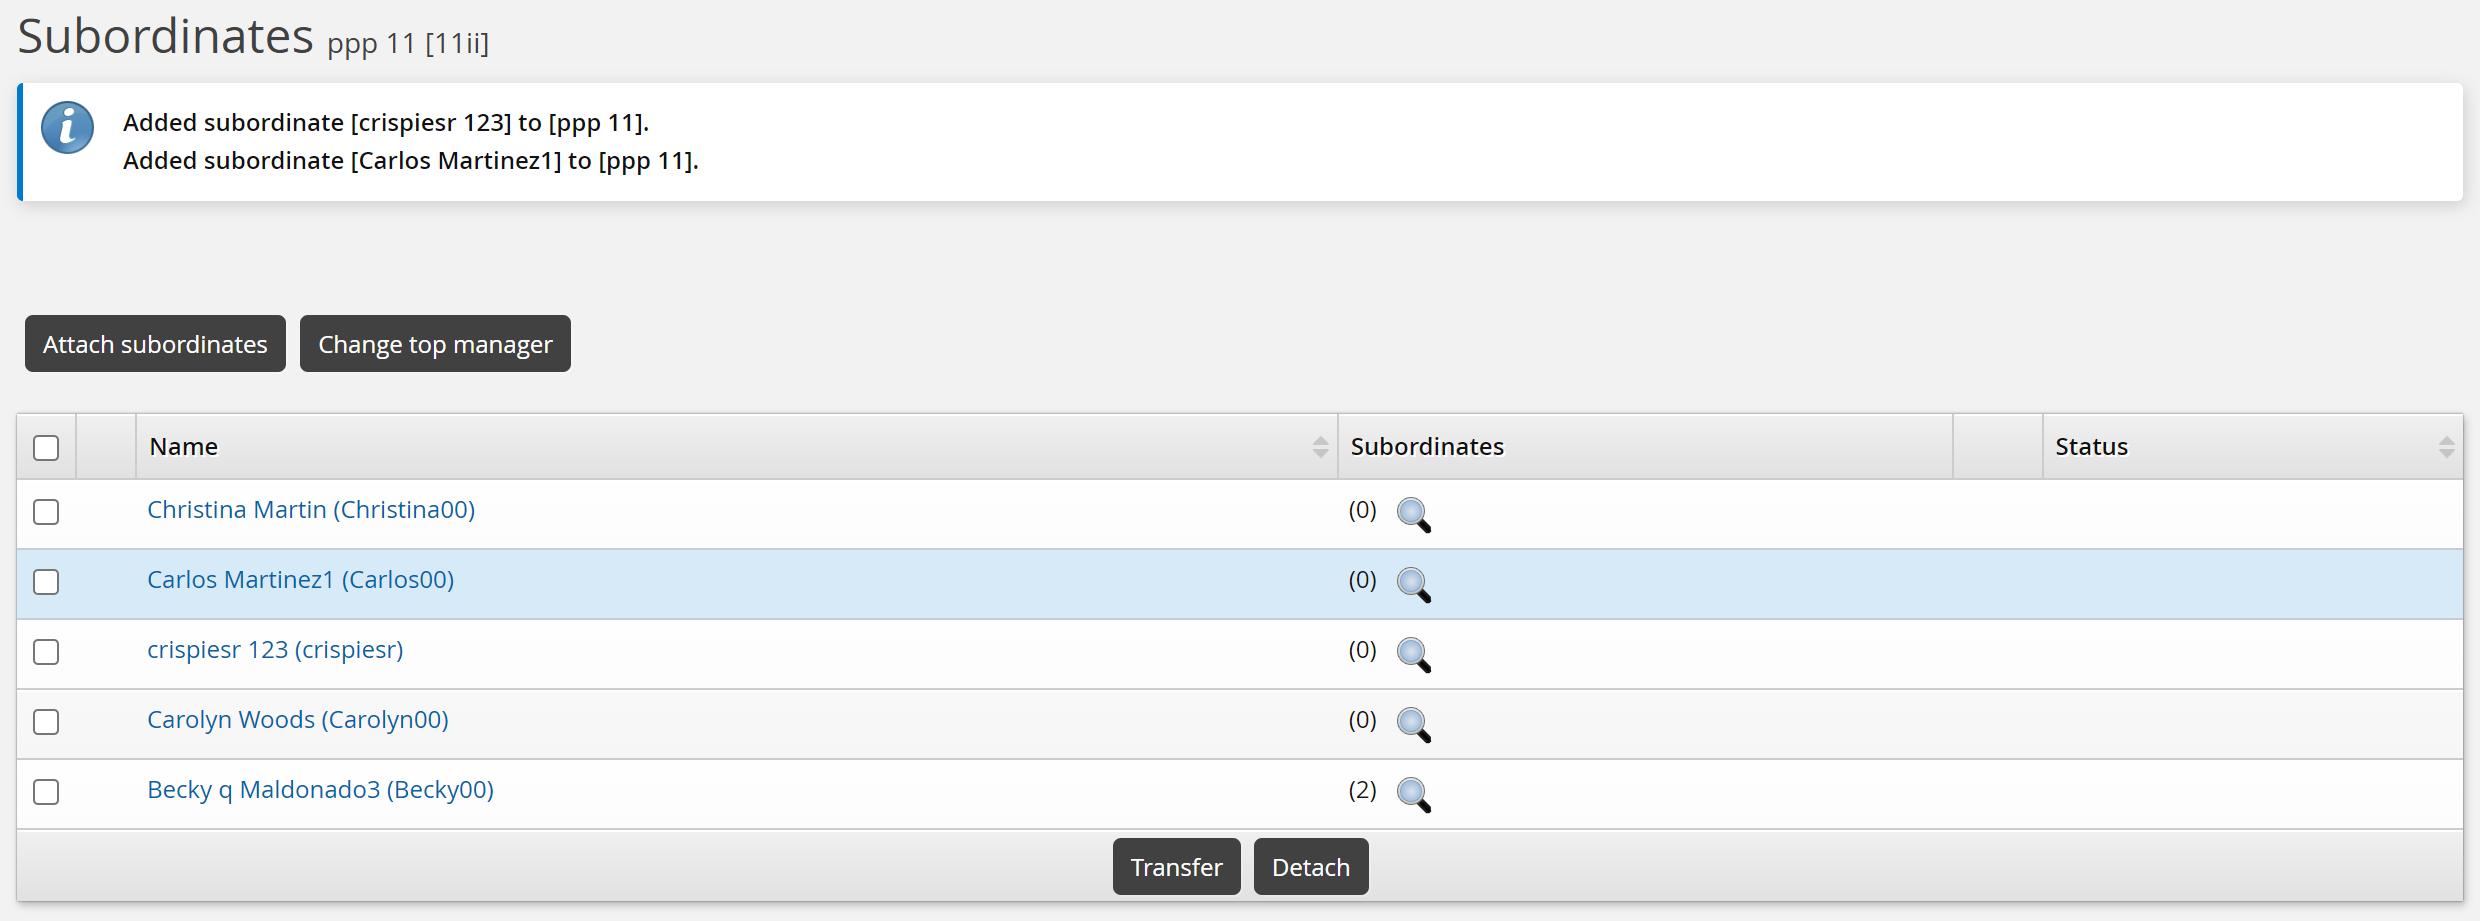Click the Change top manager button
Image resolution: width=2480 pixels, height=921 pixels.
point(435,344)
